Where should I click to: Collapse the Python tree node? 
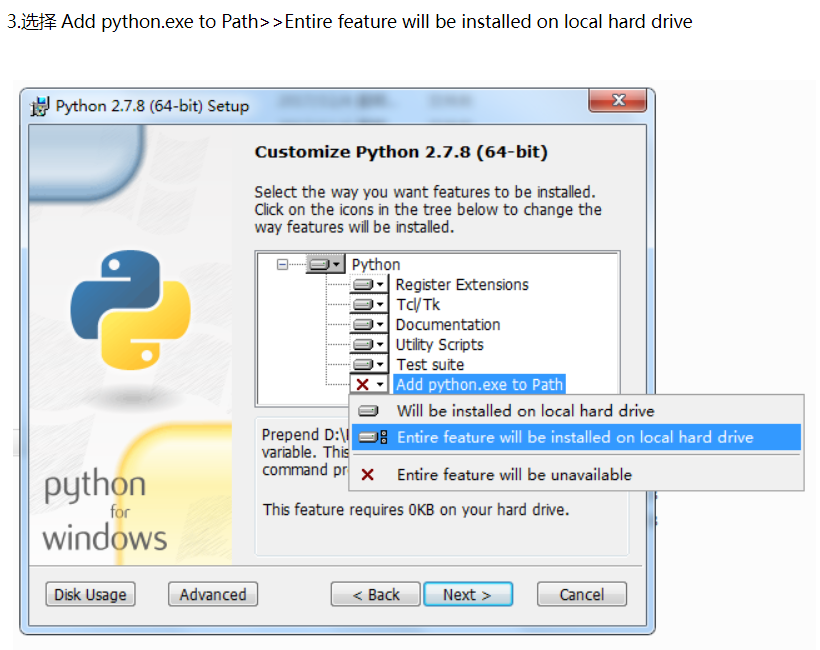[282, 265]
